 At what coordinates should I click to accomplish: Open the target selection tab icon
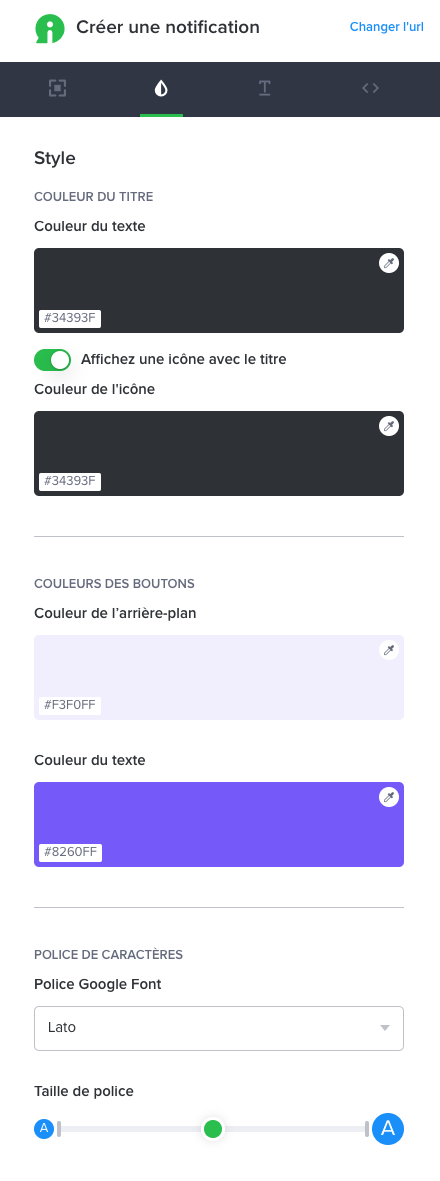coord(57,89)
